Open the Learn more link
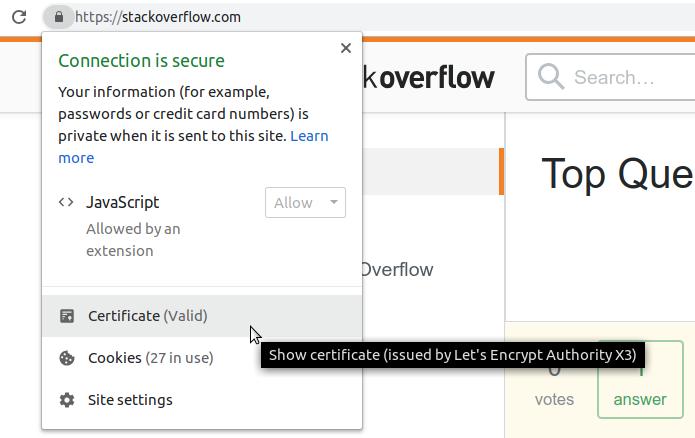The height and width of the screenshot is (438, 695). (x=193, y=147)
